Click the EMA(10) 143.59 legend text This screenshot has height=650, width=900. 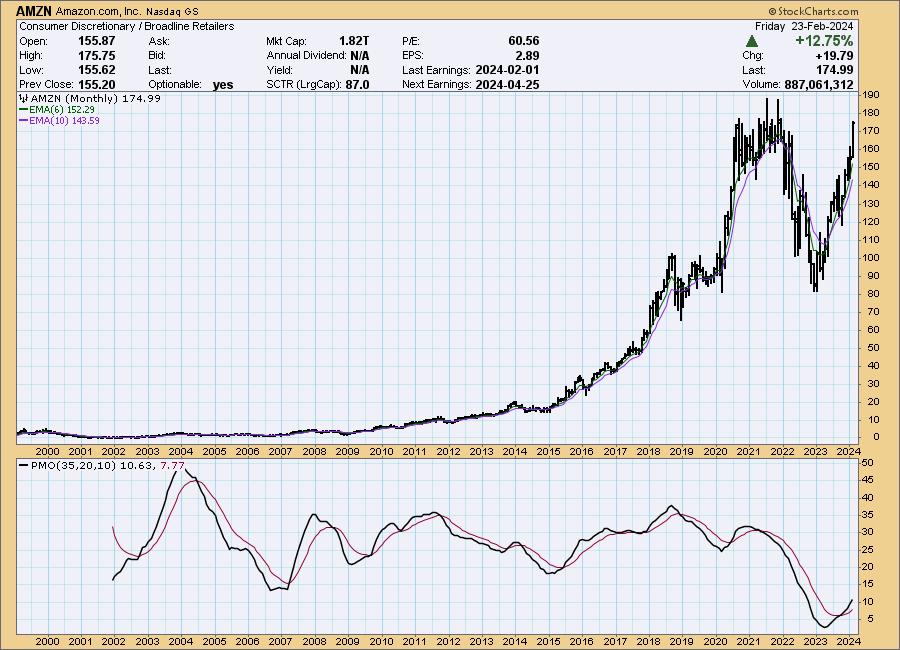[64, 121]
